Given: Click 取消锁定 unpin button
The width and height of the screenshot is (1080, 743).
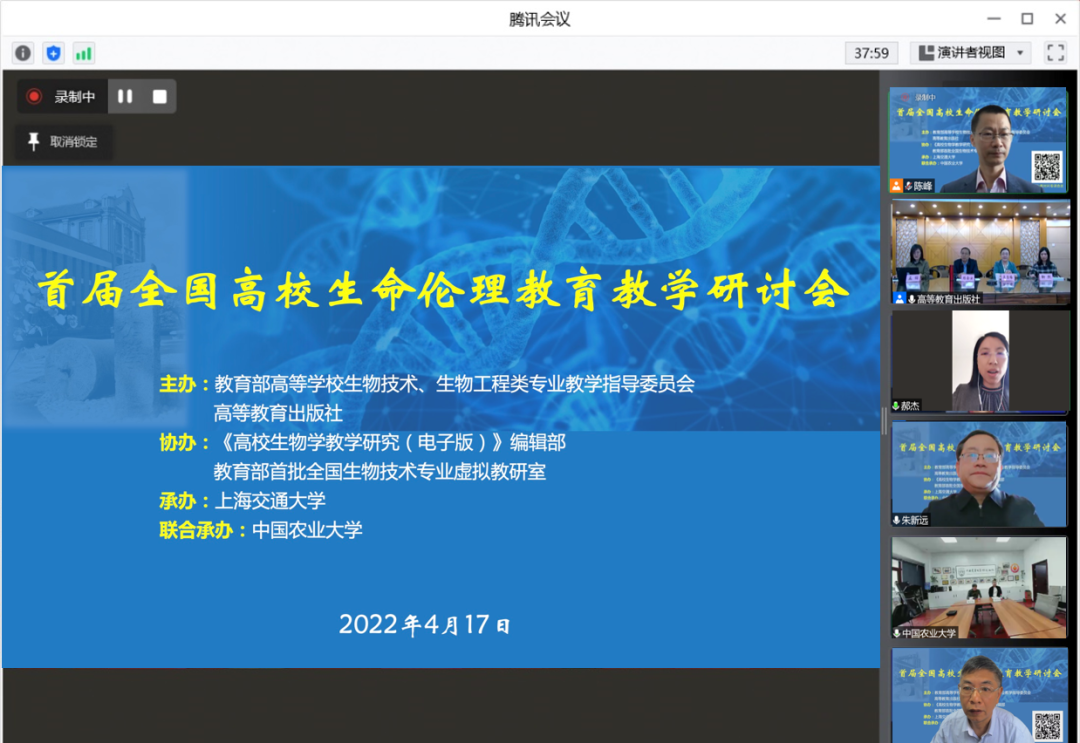Looking at the screenshot, I should 64,142.
